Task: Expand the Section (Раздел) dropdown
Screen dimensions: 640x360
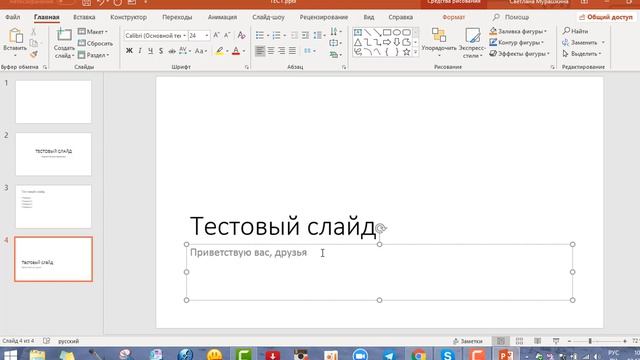Action: 93,55
